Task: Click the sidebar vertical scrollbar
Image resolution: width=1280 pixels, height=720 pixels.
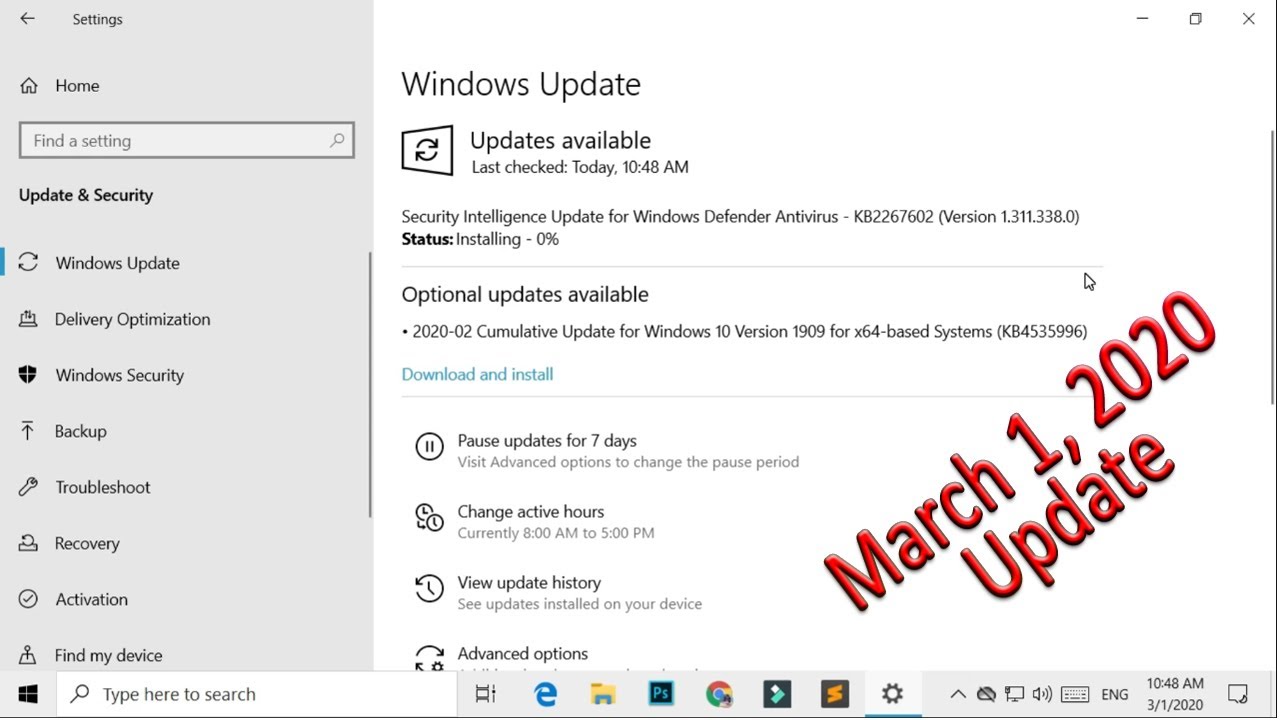Action: tap(370, 385)
